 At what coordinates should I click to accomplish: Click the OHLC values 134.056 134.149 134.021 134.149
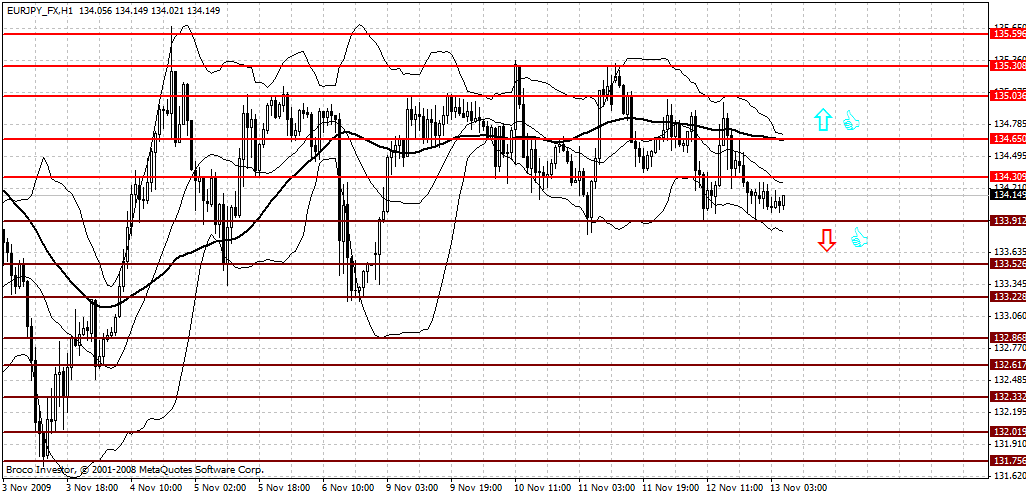[x=150, y=10]
